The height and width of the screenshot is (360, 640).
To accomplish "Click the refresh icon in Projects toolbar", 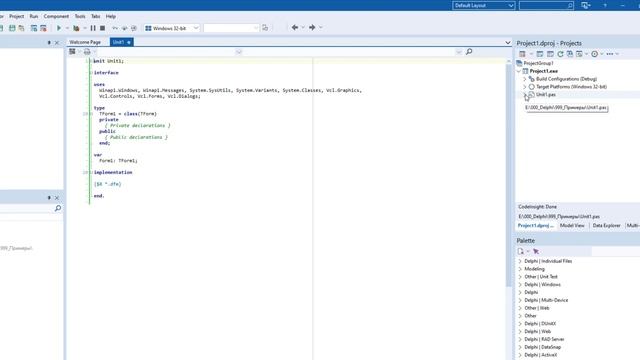I will tap(560, 54).
